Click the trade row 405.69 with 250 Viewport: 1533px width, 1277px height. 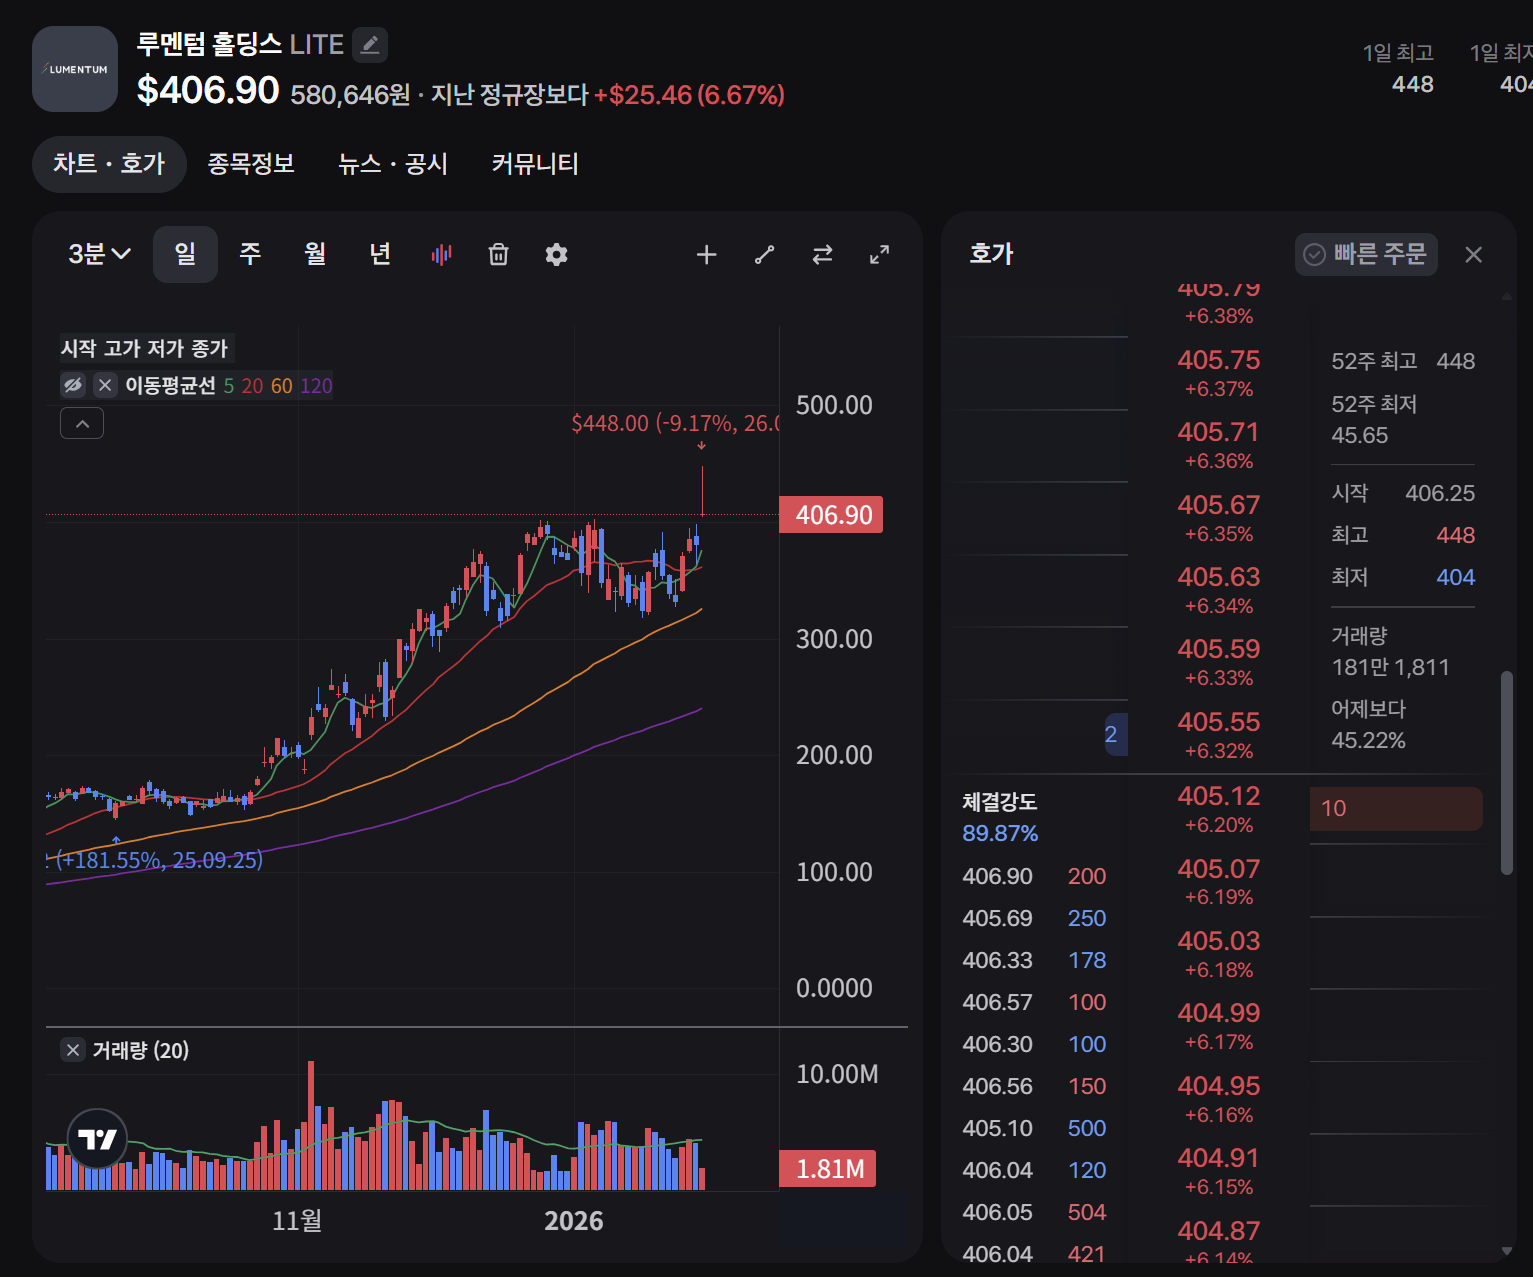tap(1035, 918)
